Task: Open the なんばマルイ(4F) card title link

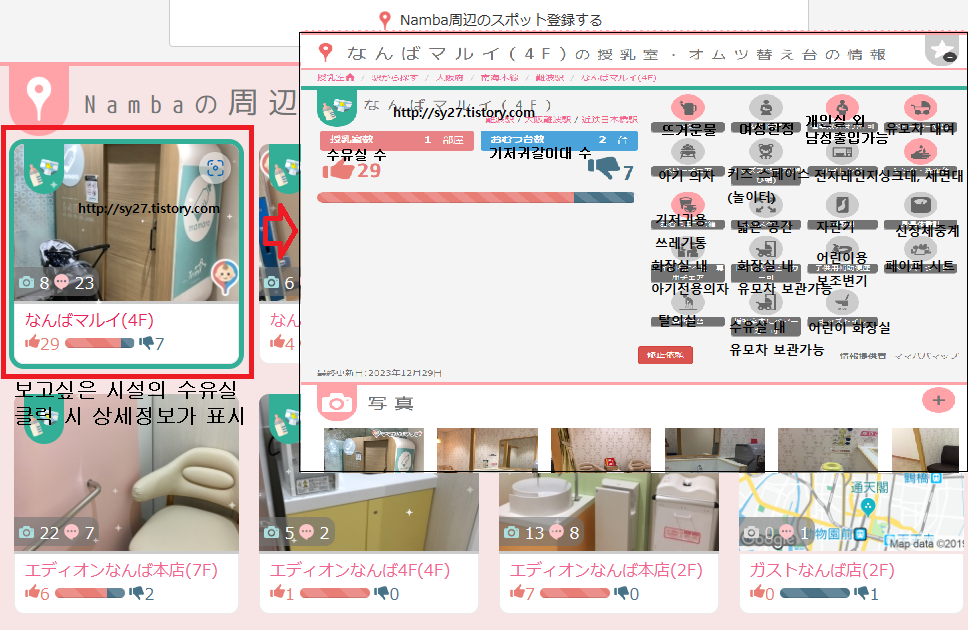Action: coord(89,320)
